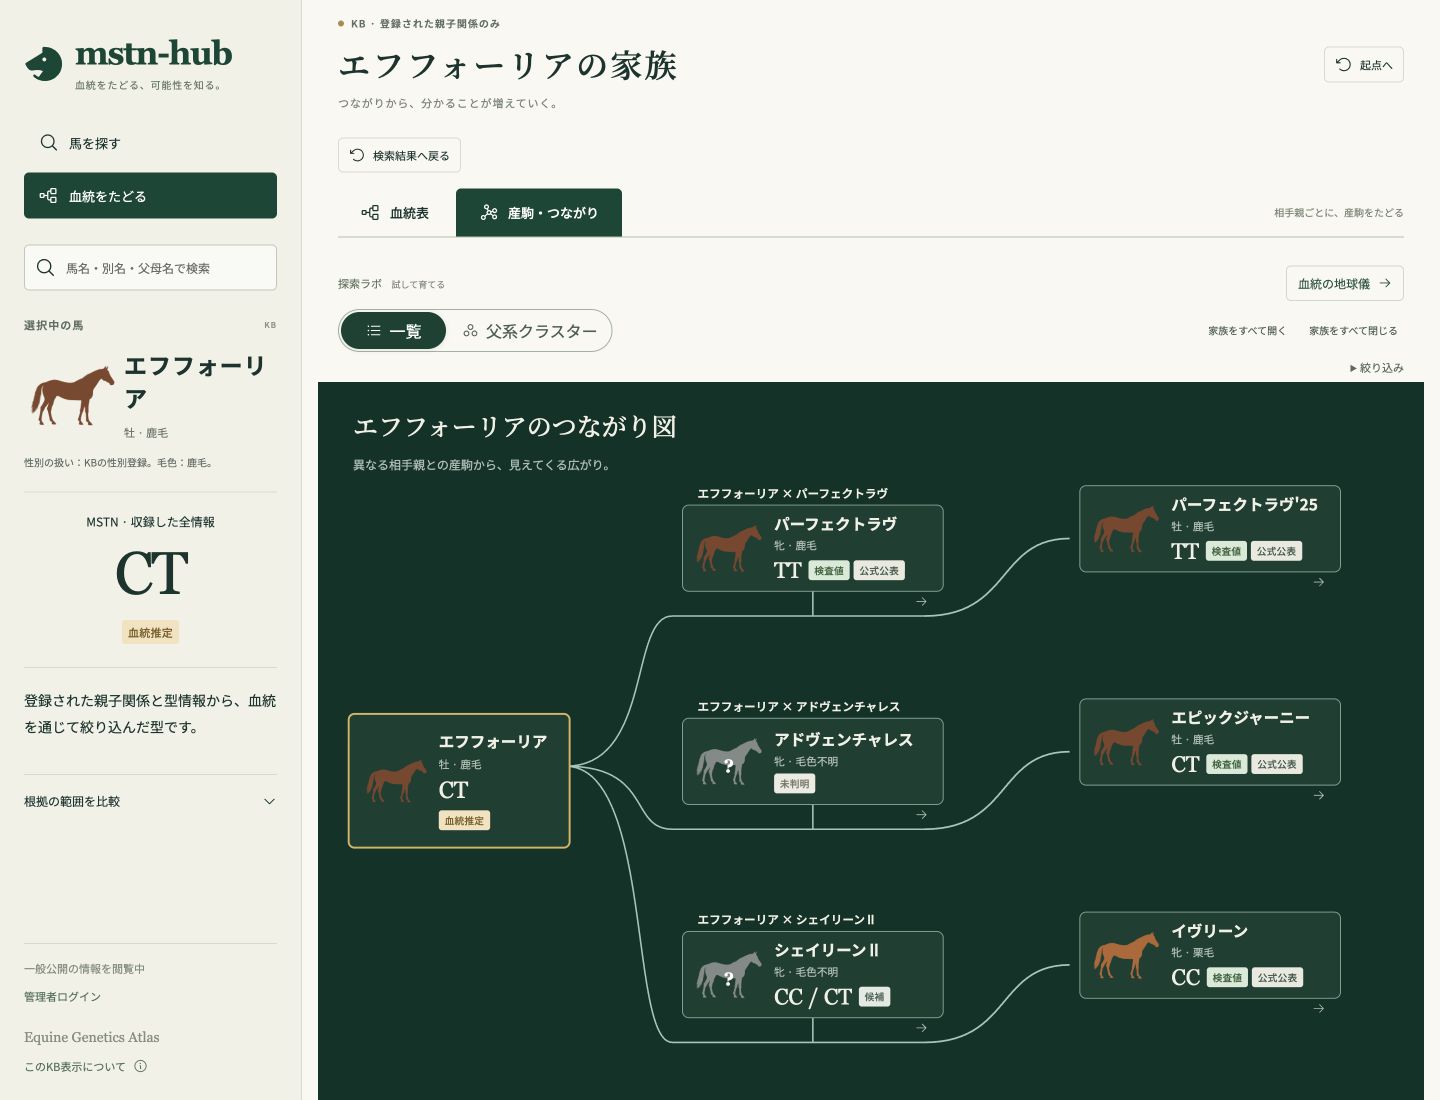The height and width of the screenshot is (1100, 1440).
Task: Click the arrow under the パーフェクトラヴ'25 card
Action: click(1319, 582)
